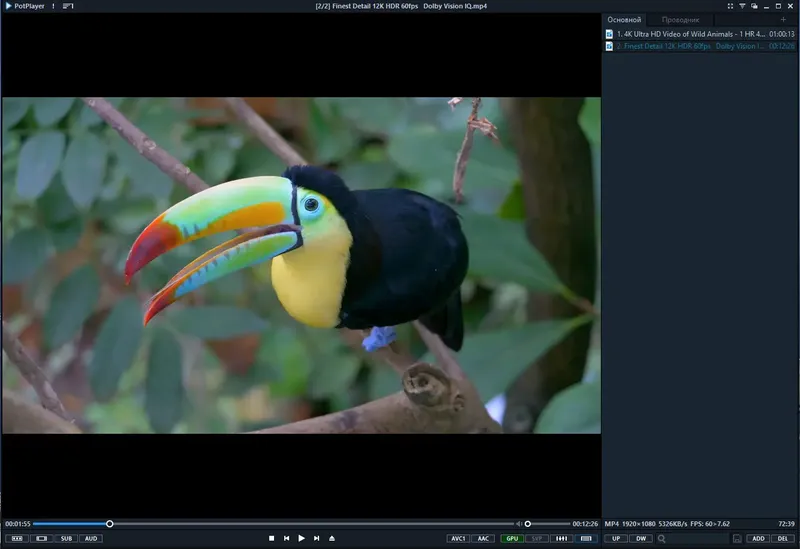Click the eject open file button
800x549 pixels.
click(x=332, y=538)
